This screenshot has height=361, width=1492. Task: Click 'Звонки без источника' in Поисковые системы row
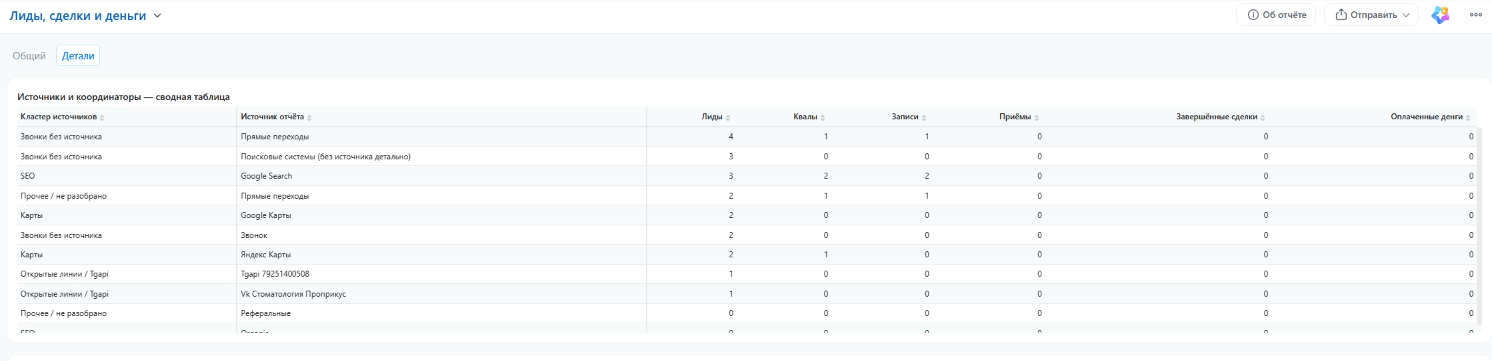[x=61, y=157]
